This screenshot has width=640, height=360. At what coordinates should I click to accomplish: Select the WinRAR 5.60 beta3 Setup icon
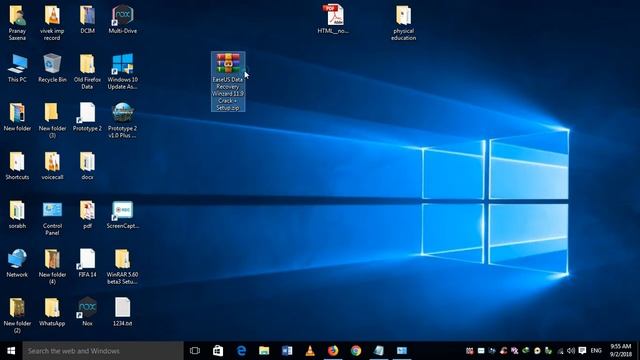[x=122, y=267]
